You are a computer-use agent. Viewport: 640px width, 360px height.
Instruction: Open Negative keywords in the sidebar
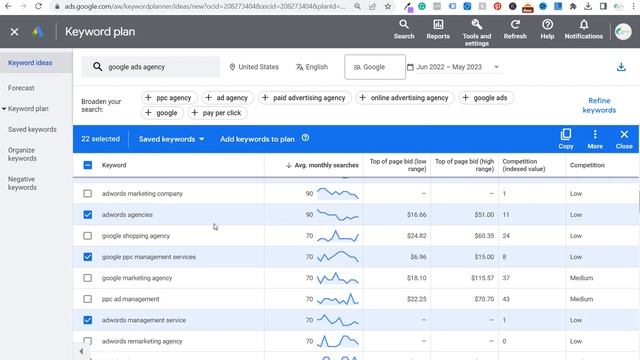pos(22,183)
